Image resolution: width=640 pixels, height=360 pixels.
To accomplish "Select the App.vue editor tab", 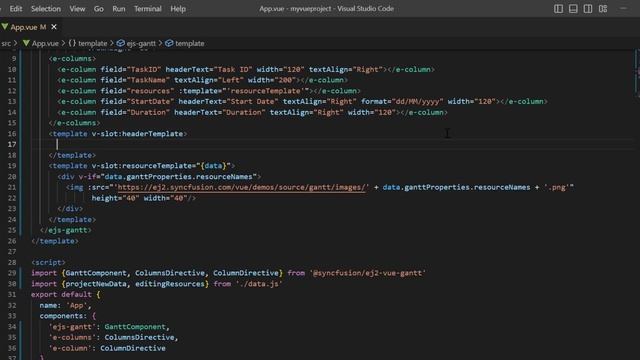I will pyautogui.click(x=28, y=27).
